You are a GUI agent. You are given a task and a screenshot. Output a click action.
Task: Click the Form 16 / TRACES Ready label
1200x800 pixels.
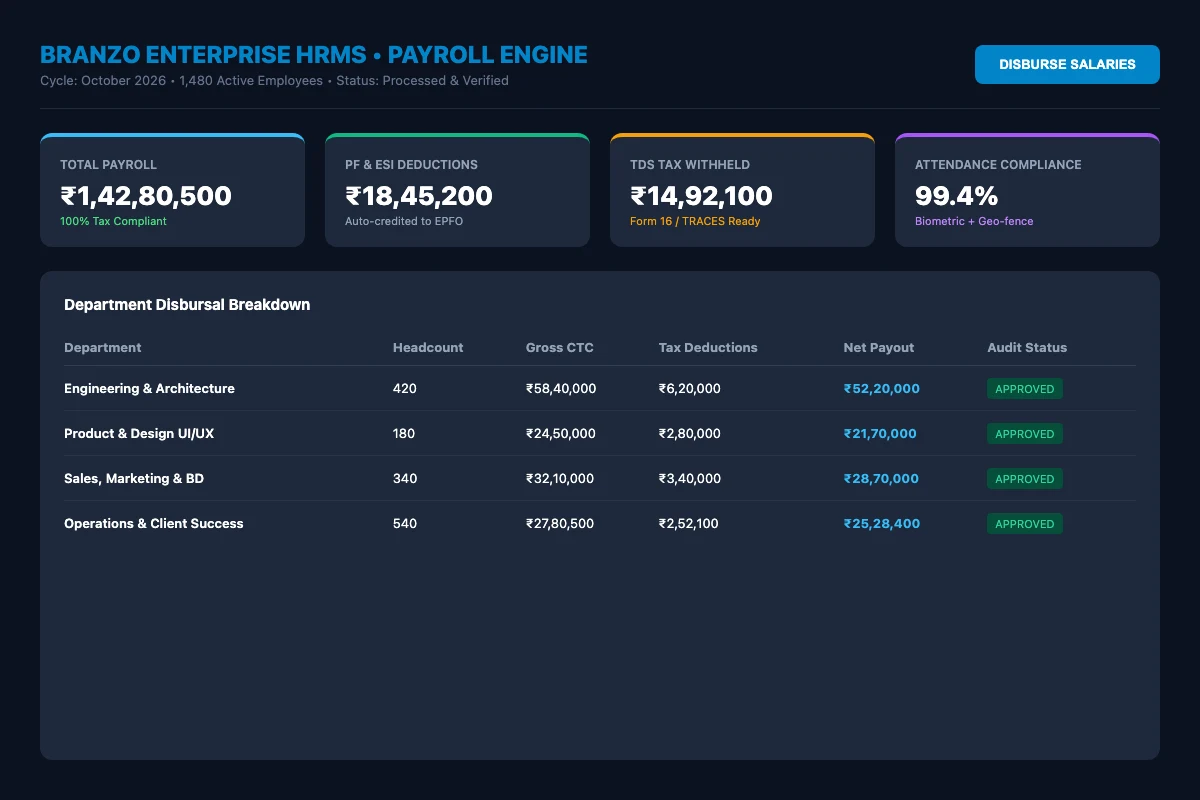pyautogui.click(x=695, y=221)
